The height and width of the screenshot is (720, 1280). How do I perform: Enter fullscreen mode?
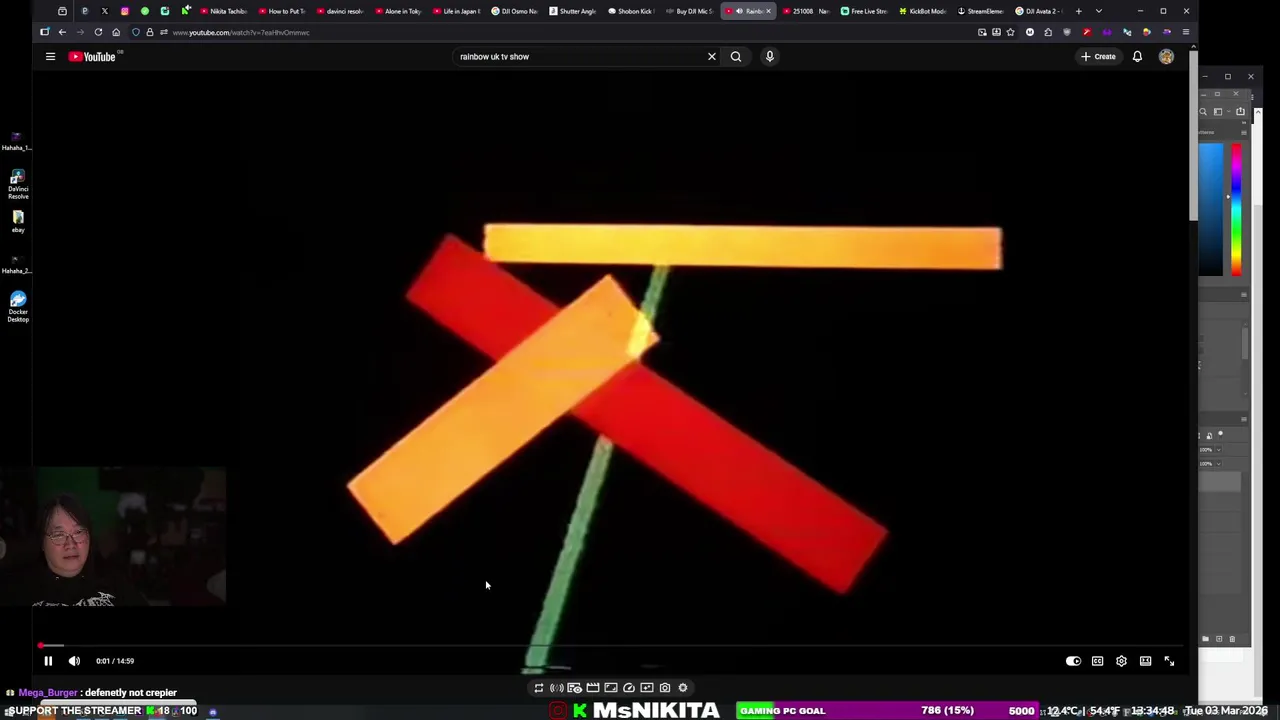(1169, 661)
